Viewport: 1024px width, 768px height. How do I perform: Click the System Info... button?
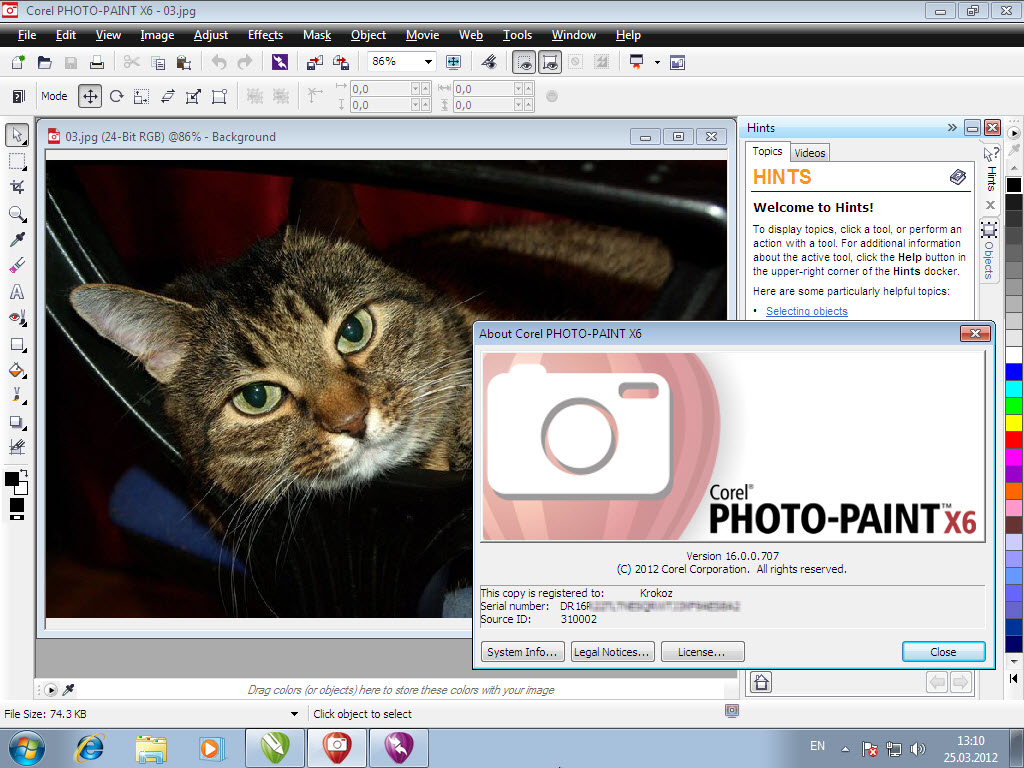521,652
